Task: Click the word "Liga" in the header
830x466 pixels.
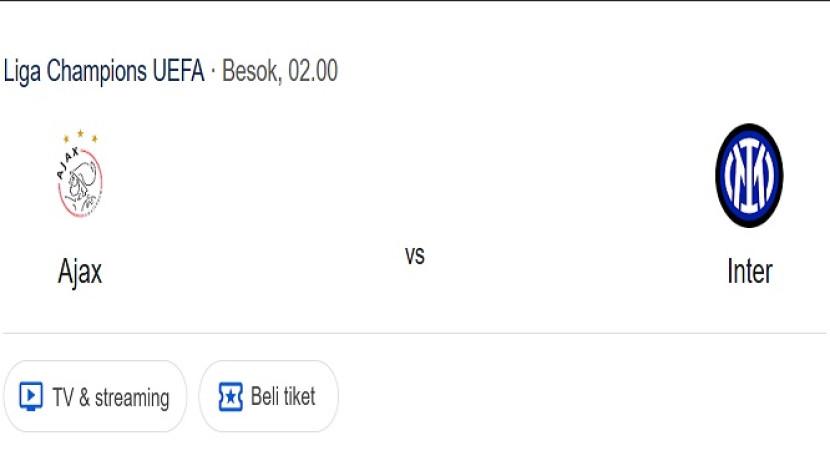Action: [23, 71]
